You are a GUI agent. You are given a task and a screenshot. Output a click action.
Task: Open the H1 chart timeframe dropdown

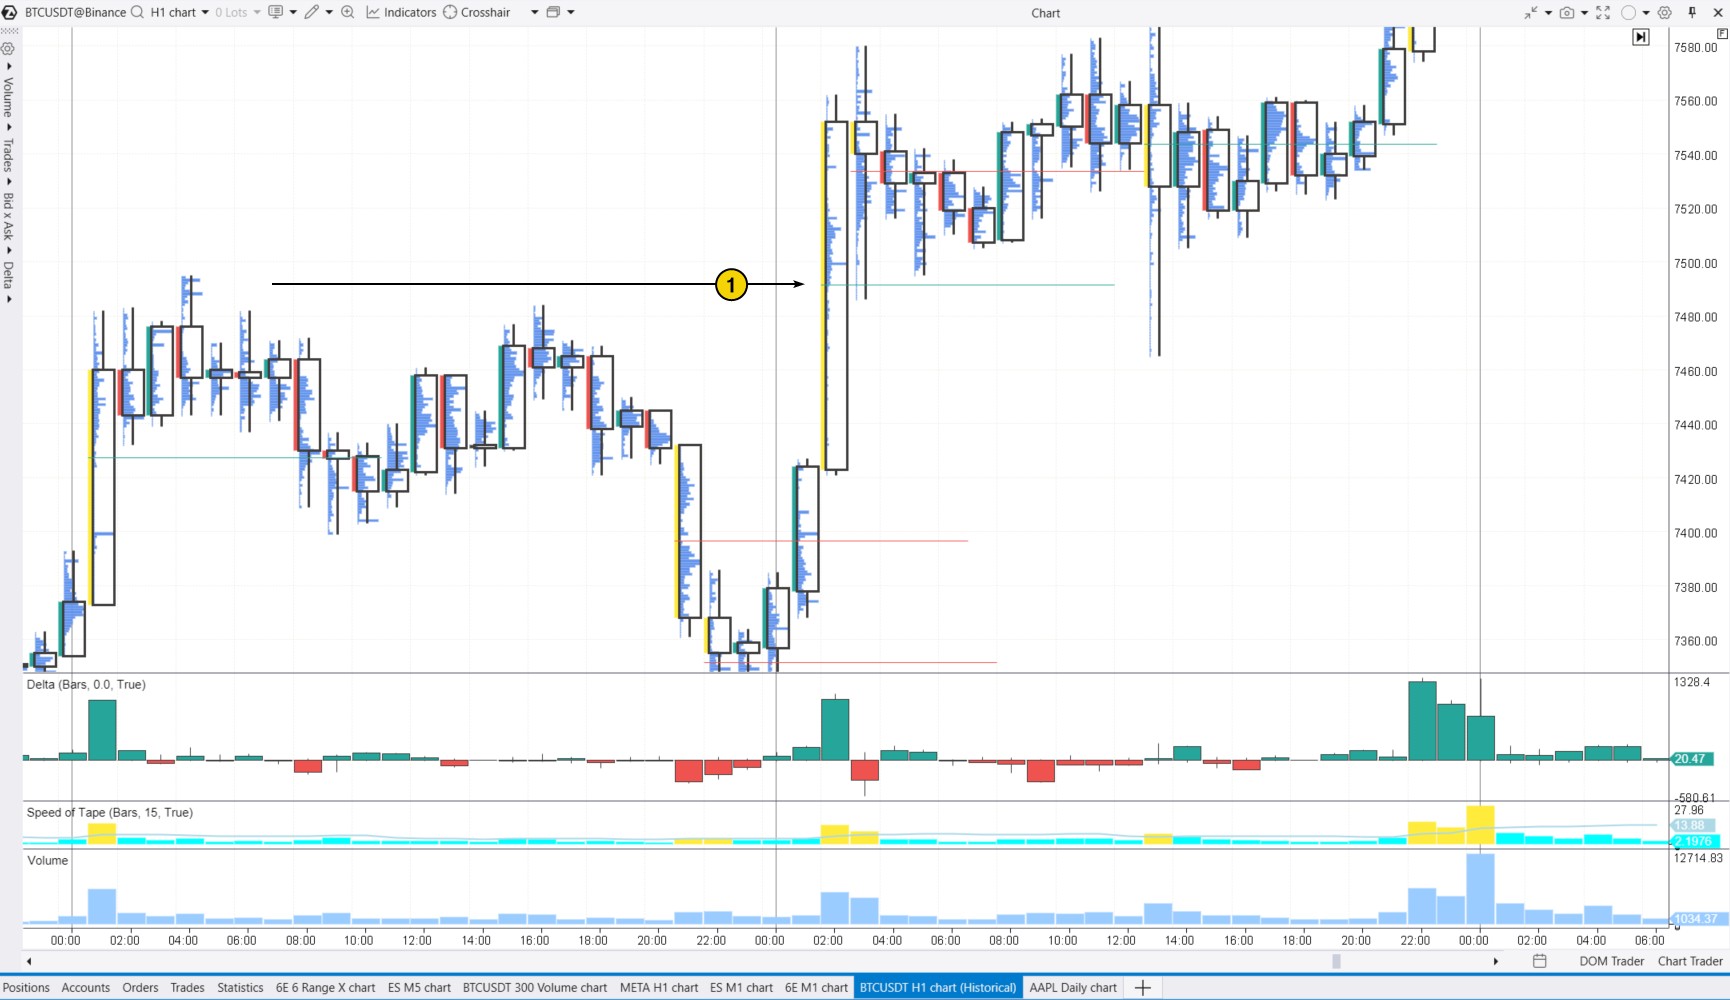point(205,12)
